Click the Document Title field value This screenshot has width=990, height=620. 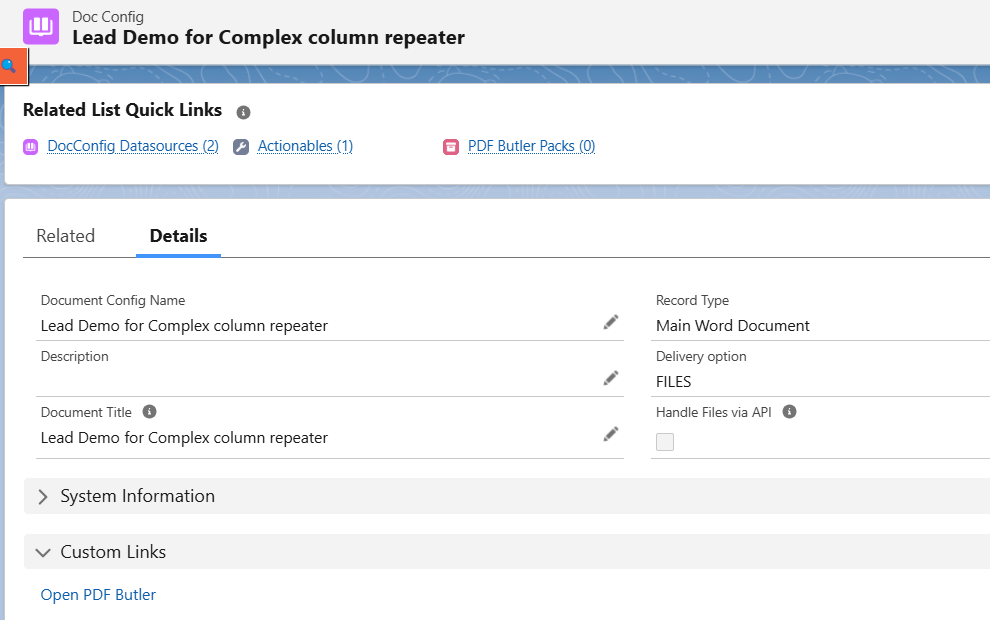point(184,438)
